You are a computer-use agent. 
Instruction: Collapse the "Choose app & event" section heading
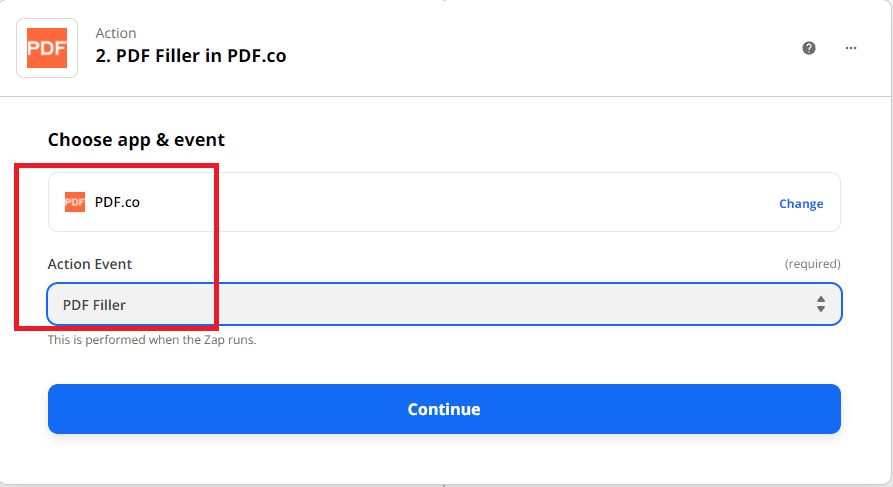[136, 140]
